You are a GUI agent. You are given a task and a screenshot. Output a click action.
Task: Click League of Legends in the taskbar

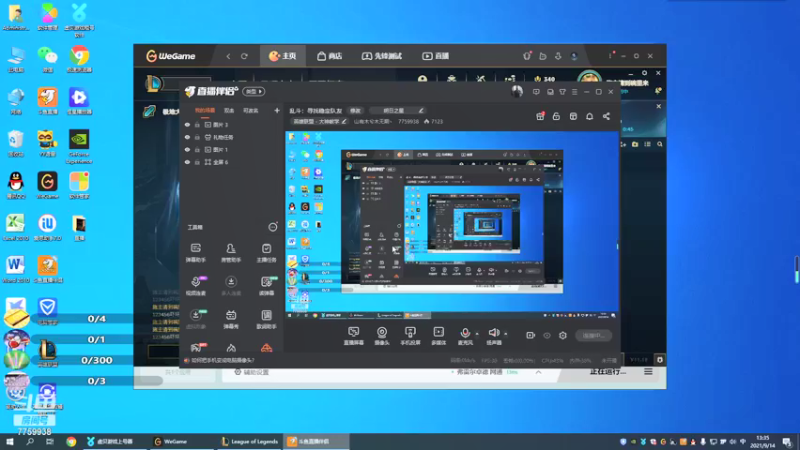click(x=250, y=441)
